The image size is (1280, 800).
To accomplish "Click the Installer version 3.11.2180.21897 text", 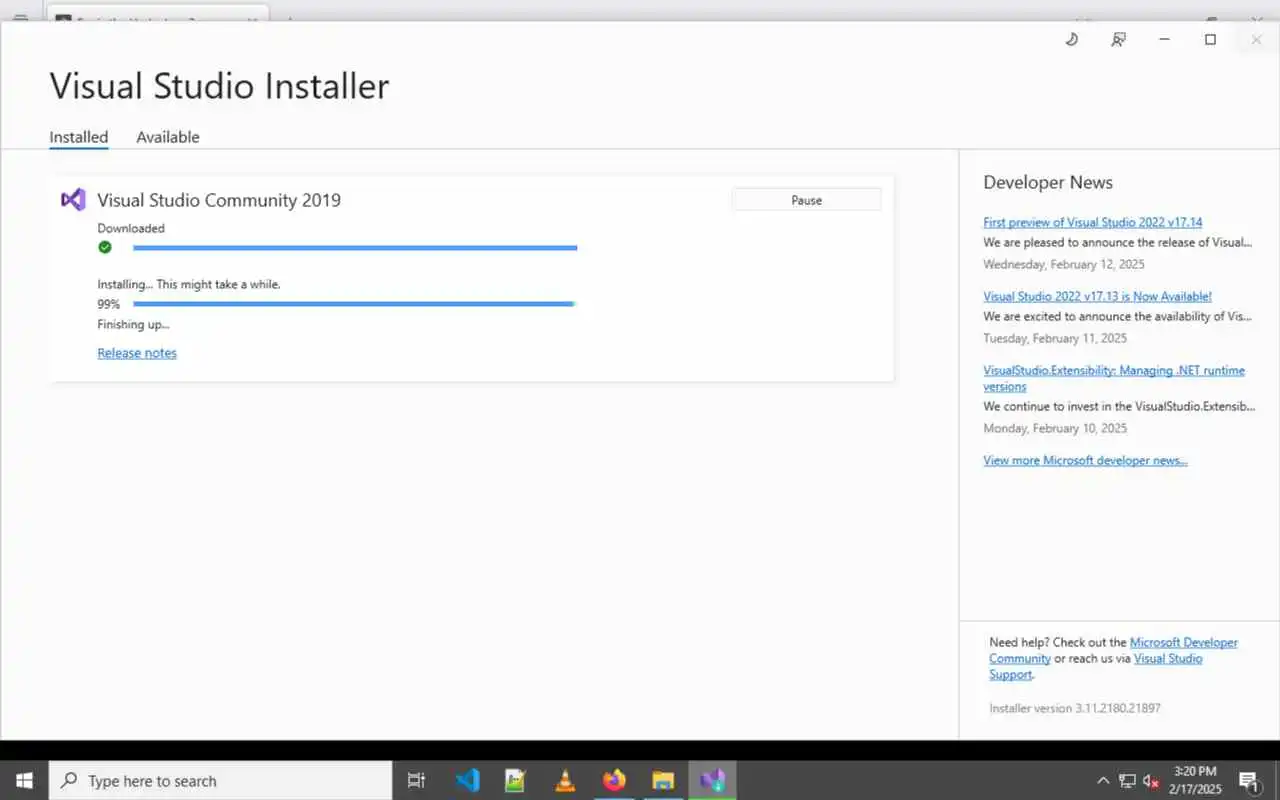I will 1075,708.
